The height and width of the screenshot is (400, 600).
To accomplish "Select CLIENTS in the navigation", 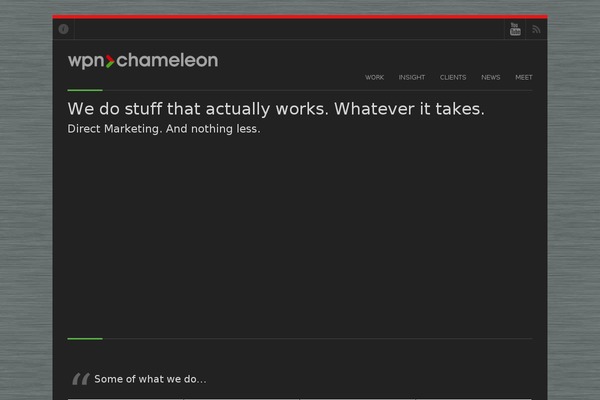I will tap(453, 77).
